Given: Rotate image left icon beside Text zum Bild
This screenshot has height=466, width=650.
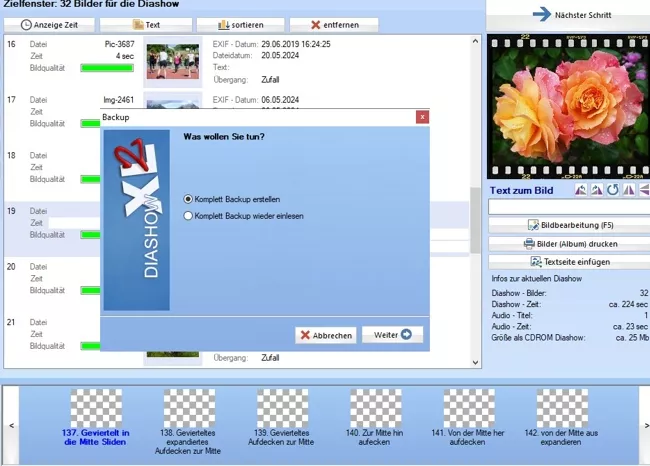Looking at the screenshot, I should pos(581,190).
